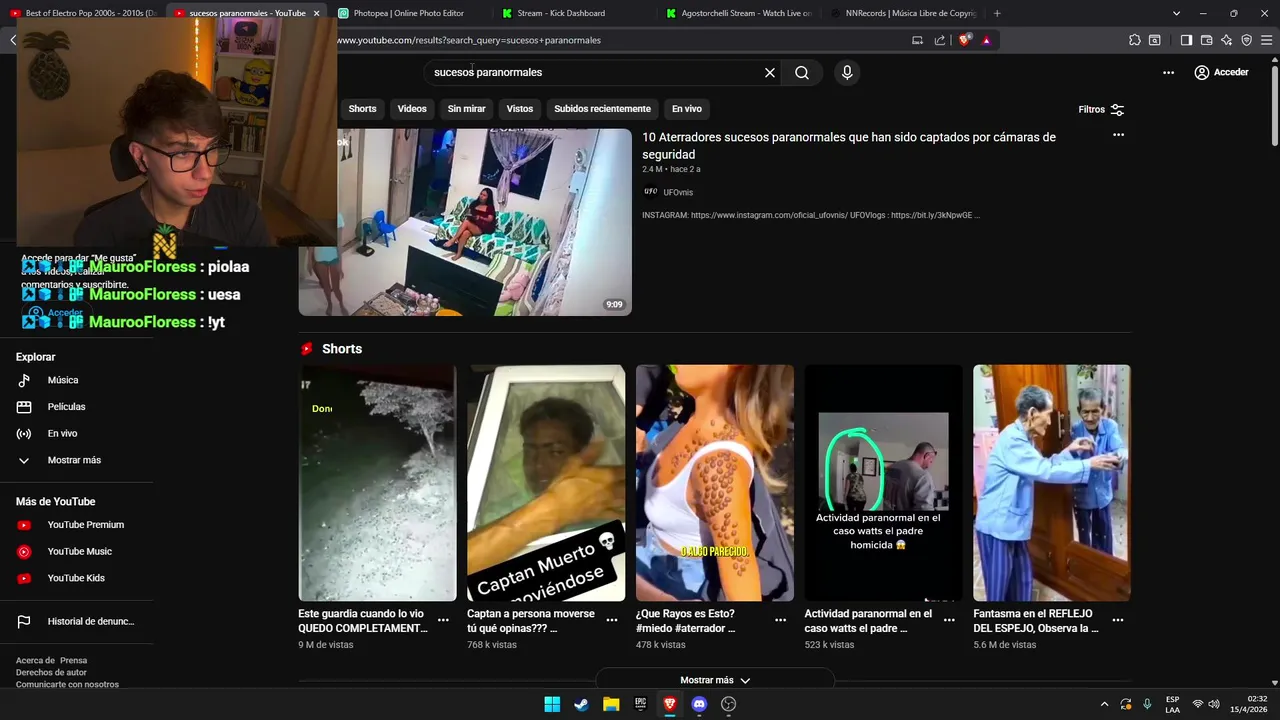Show hidden system tray icons

[x=1104, y=704]
